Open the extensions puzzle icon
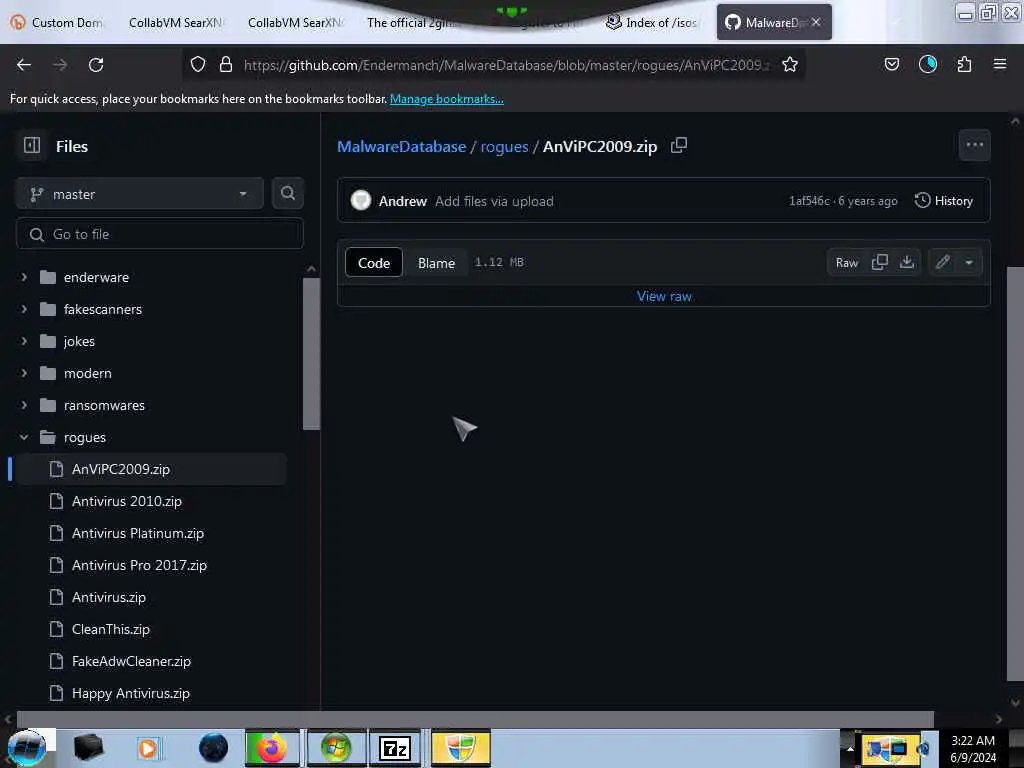 pyautogui.click(x=964, y=64)
